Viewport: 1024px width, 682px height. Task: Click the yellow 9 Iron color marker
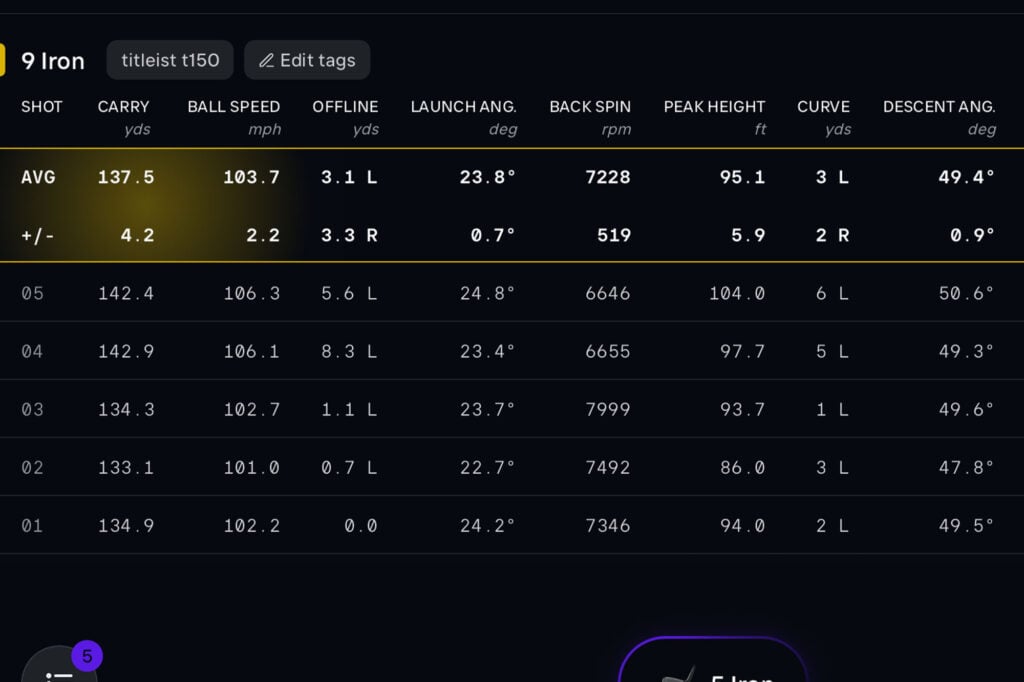[x=3, y=60]
